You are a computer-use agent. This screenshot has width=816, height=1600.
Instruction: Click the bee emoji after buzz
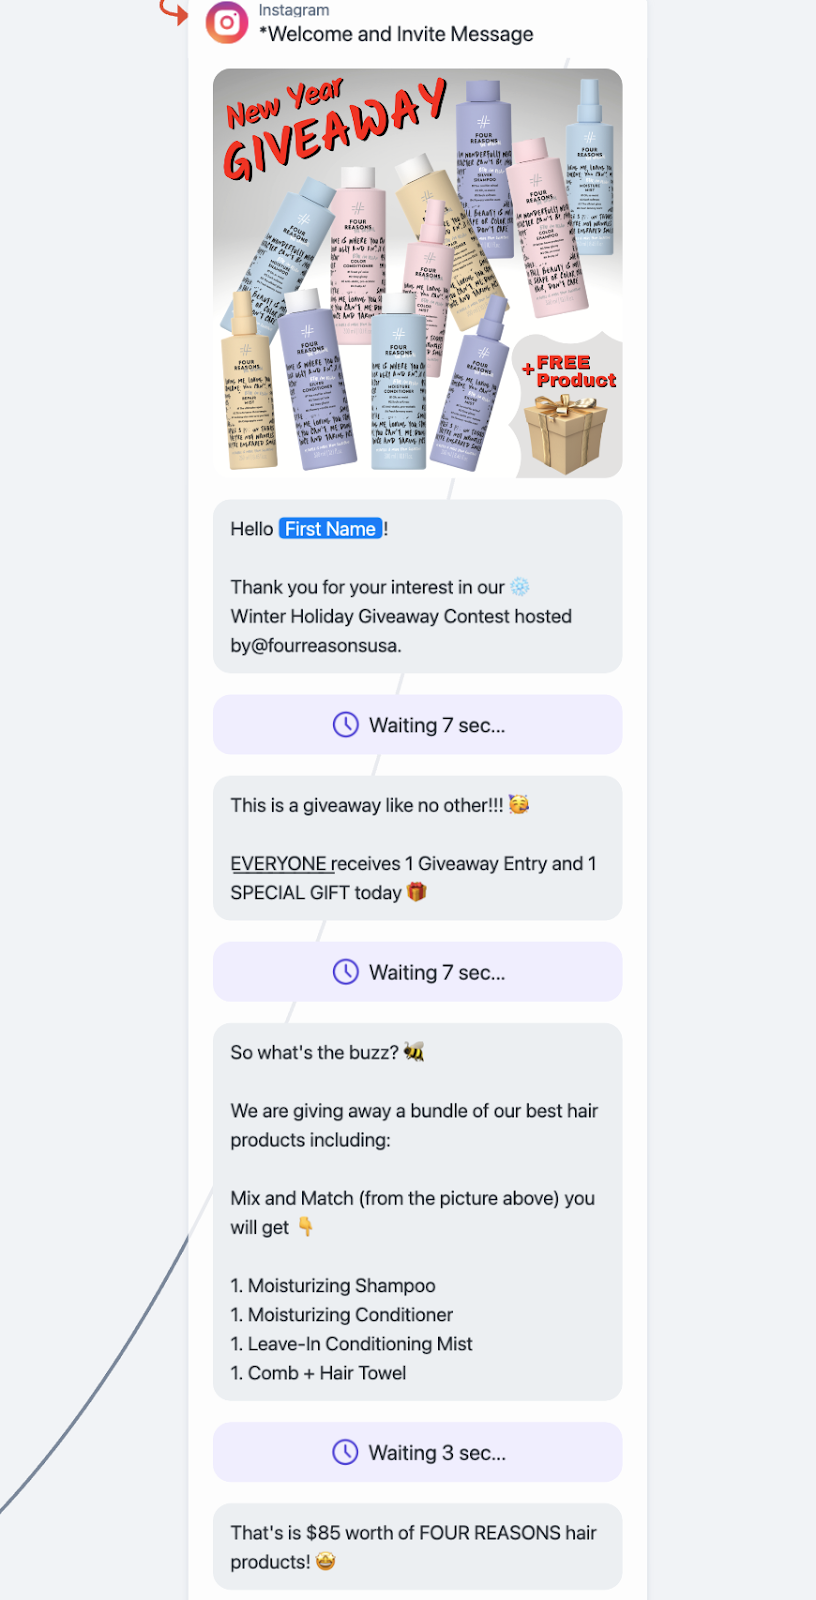[x=414, y=1052]
